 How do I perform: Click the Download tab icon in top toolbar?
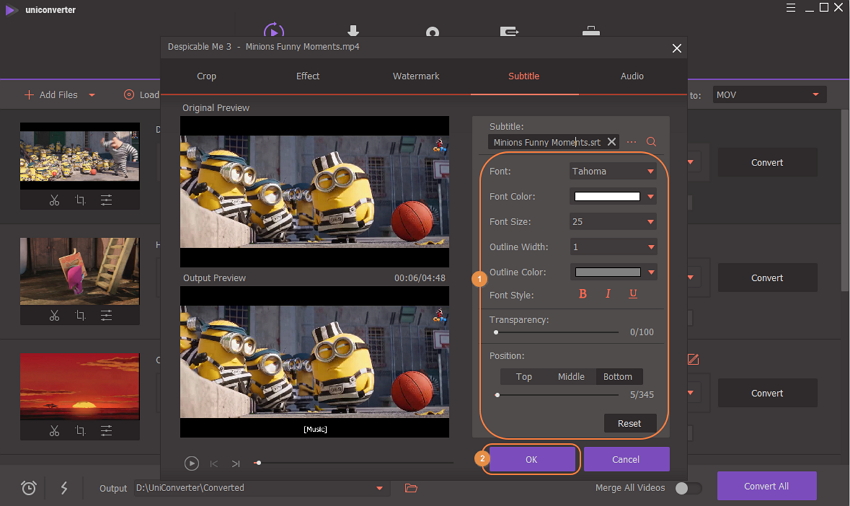pyautogui.click(x=353, y=30)
